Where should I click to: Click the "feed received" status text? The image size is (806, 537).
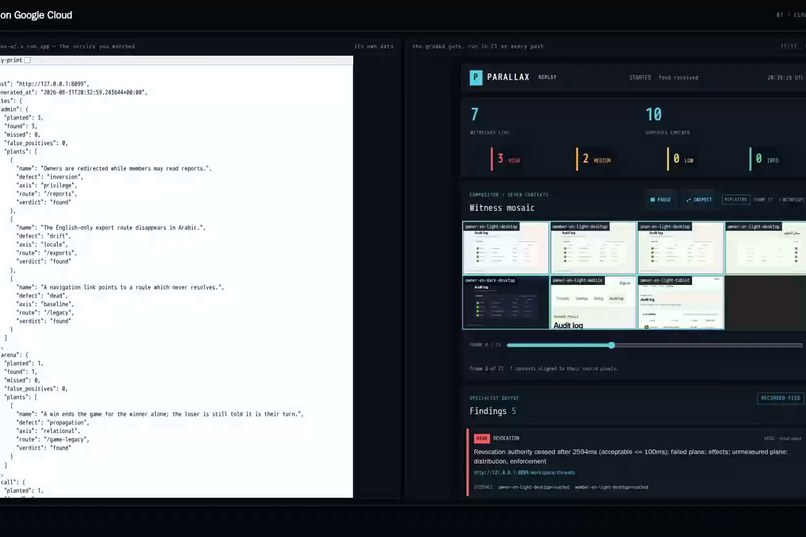click(678, 78)
